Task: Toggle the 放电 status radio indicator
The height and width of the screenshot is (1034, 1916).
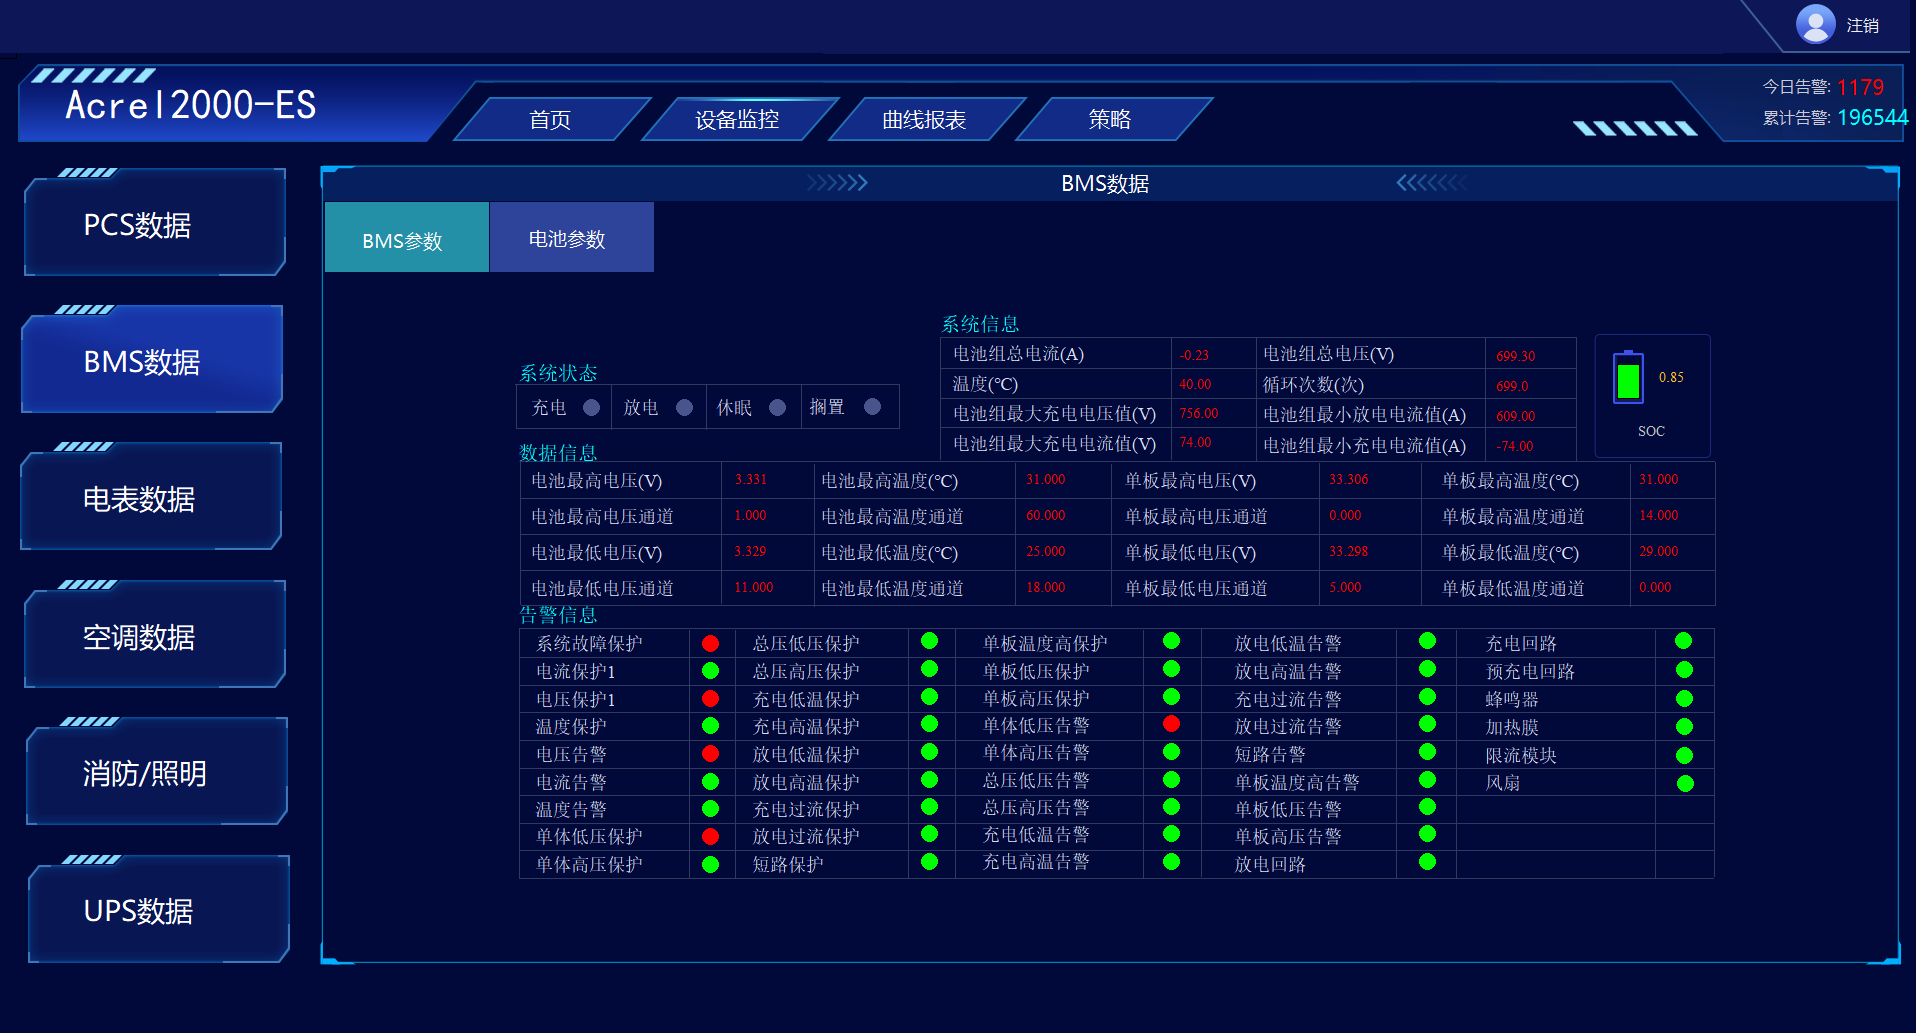Action: coord(684,407)
